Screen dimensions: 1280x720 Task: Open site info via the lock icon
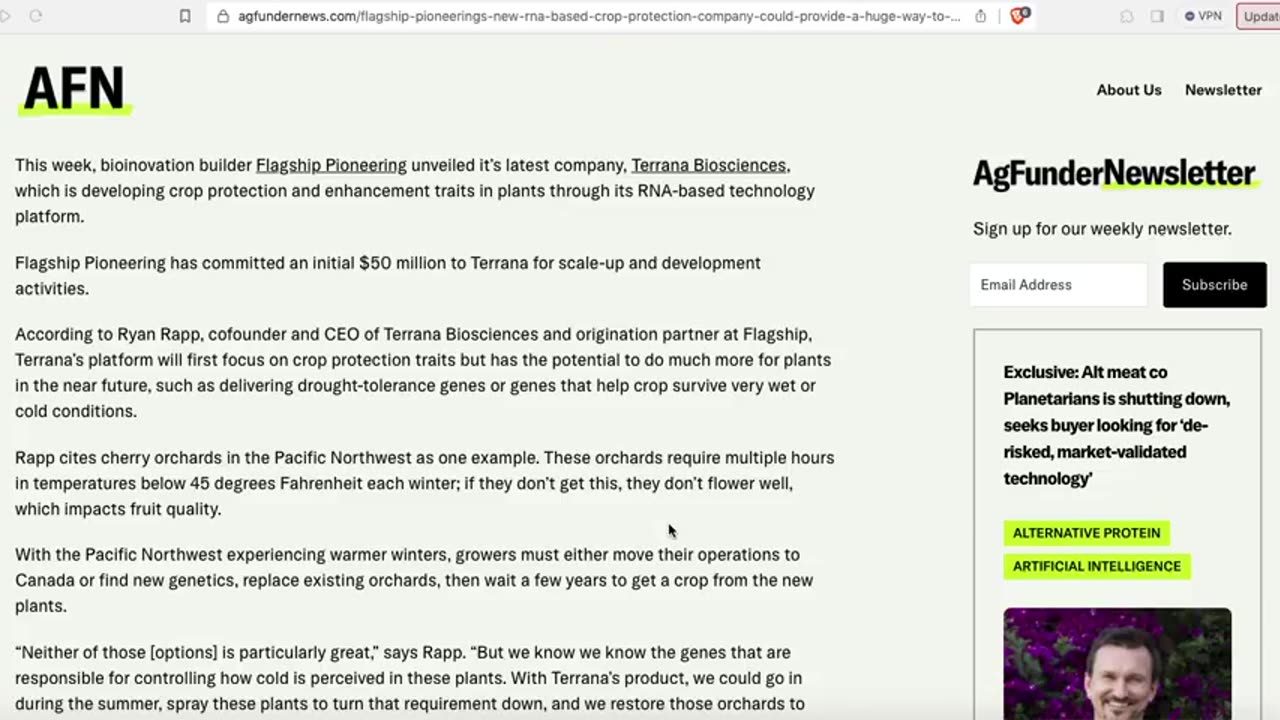(x=223, y=16)
